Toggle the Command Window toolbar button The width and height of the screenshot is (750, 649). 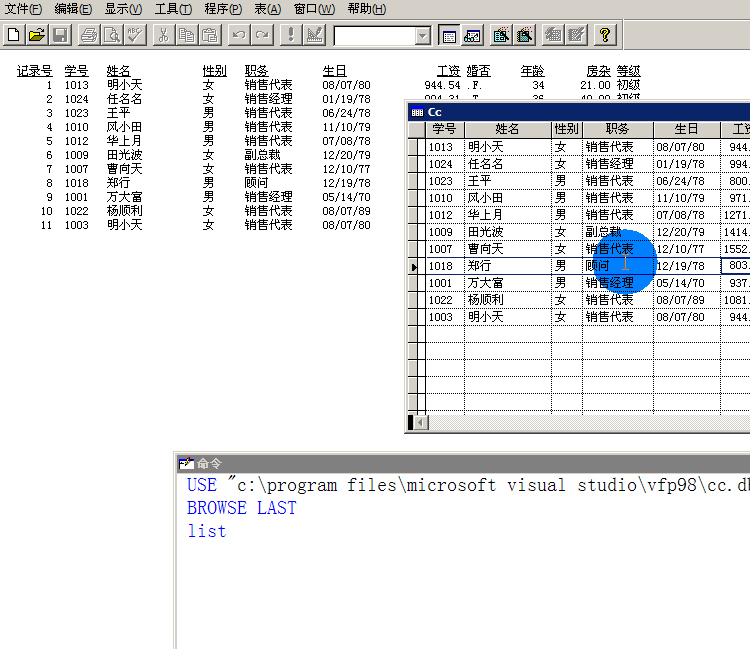(x=449, y=35)
